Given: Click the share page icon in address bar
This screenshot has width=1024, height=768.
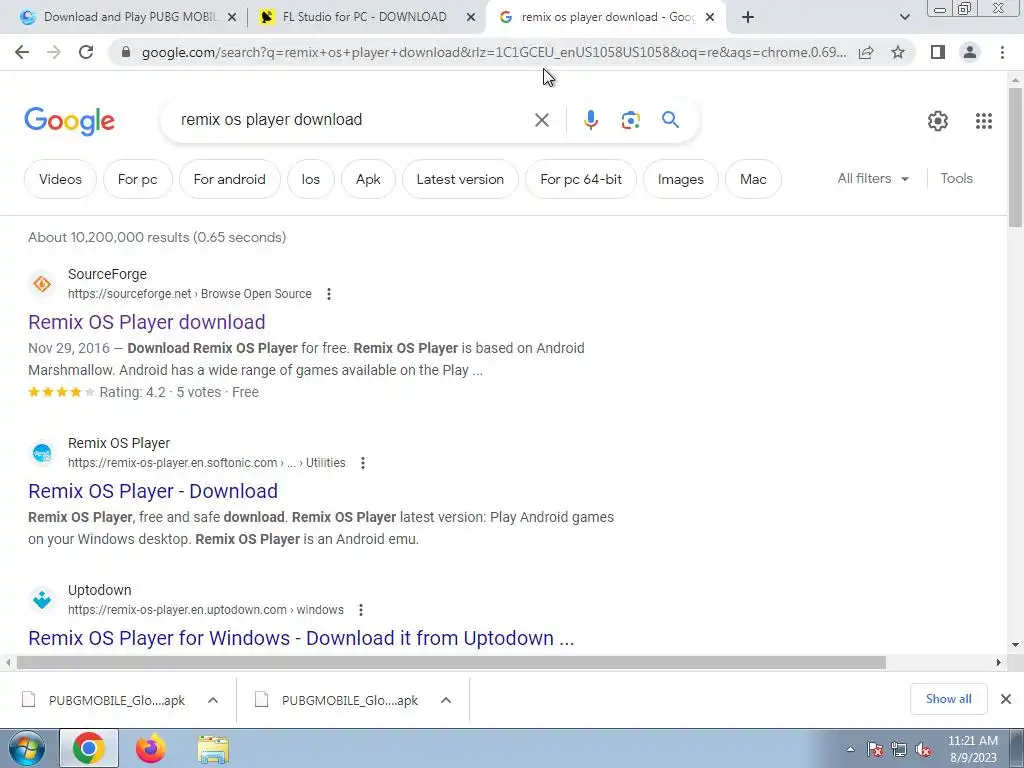Looking at the screenshot, I should pos(866,52).
